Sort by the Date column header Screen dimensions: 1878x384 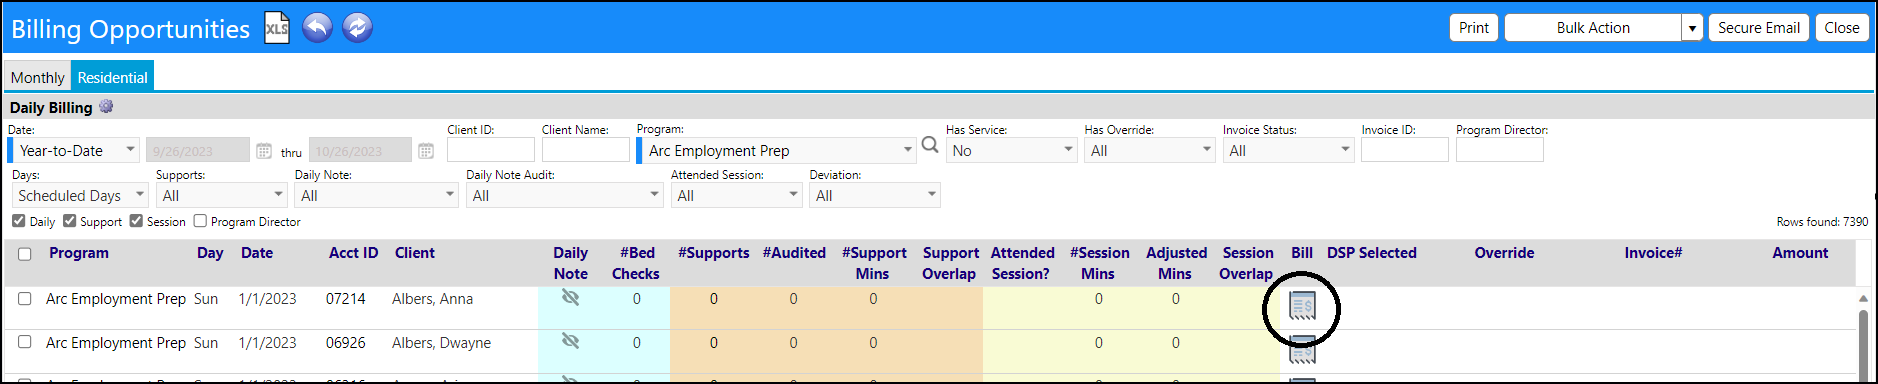[x=257, y=253]
